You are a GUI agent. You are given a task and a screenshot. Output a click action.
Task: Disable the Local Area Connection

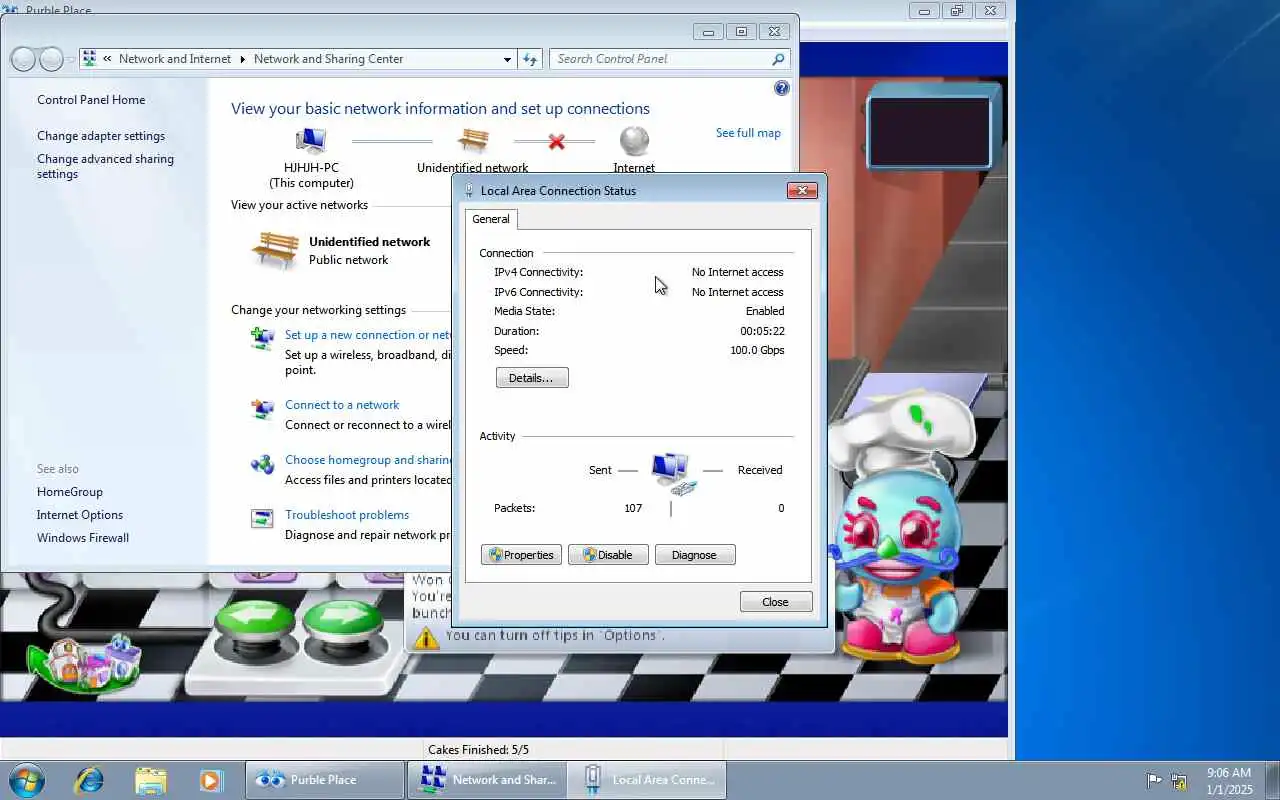(x=608, y=555)
